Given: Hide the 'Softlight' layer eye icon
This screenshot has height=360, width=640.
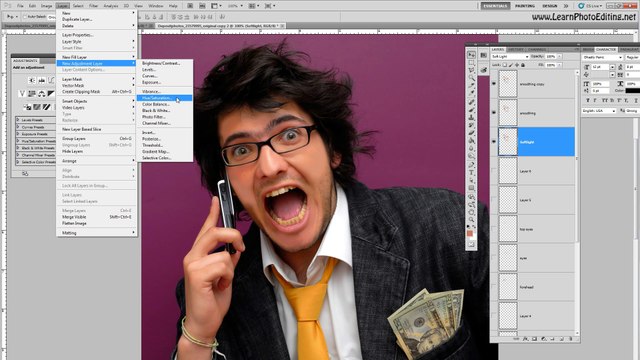Looking at the screenshot, I should [x=494, y=142].
